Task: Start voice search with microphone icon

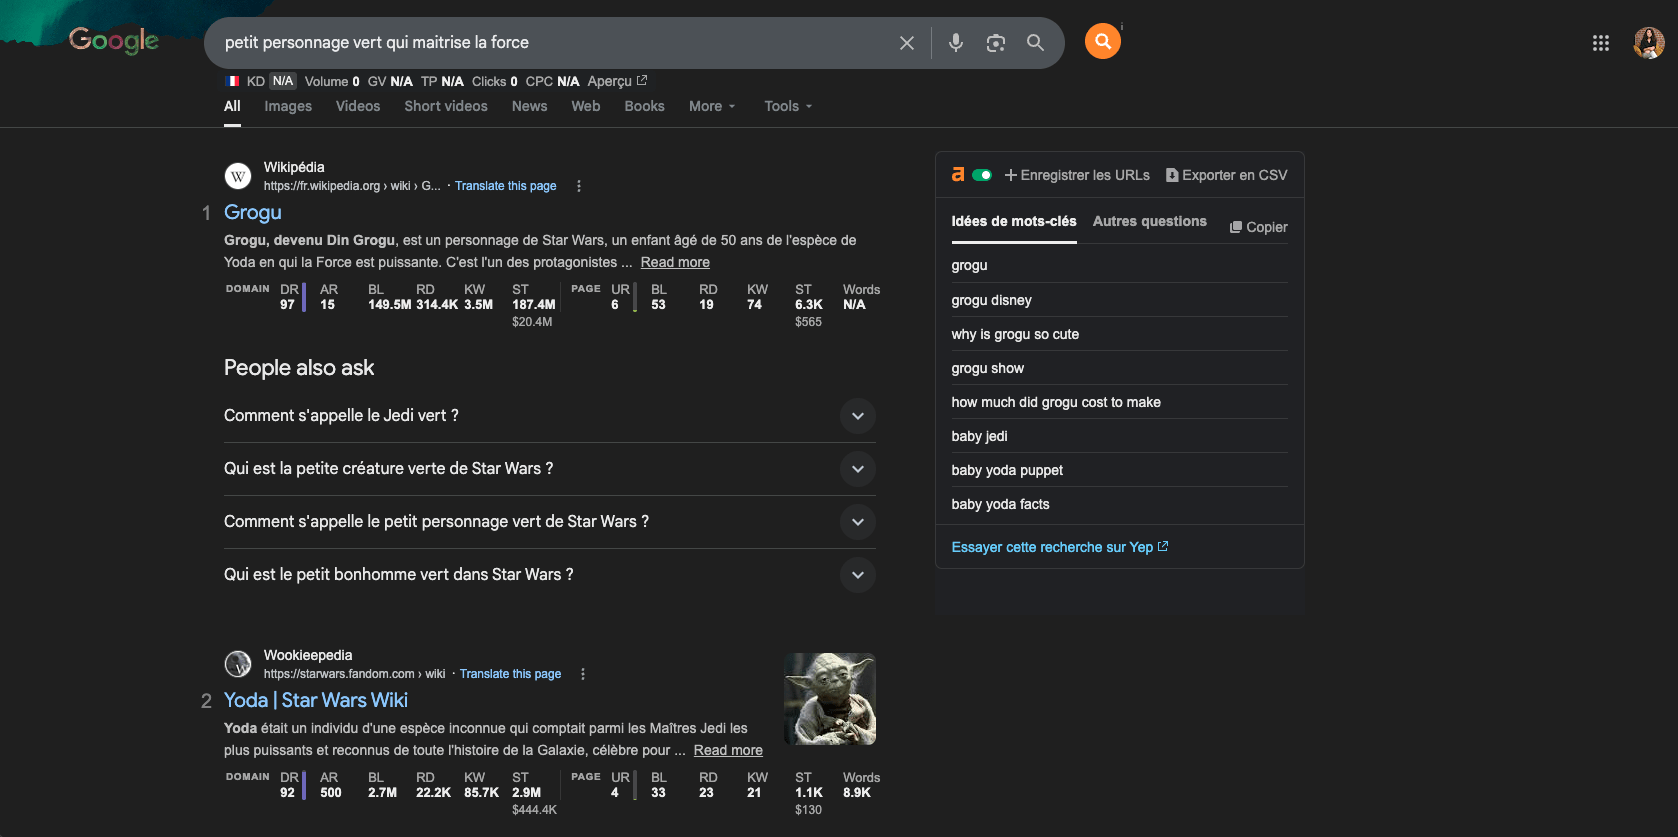Action: click(x=956, y=43)
